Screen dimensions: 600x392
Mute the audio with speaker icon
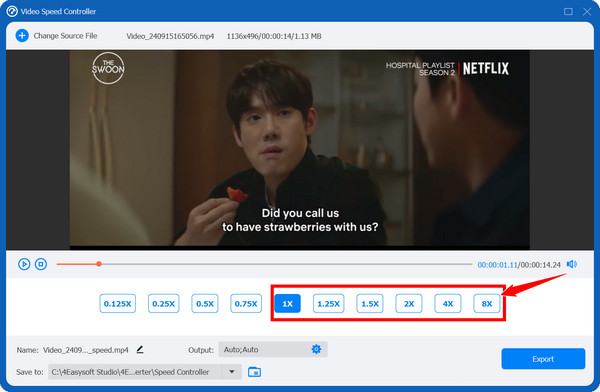(572, 264)
